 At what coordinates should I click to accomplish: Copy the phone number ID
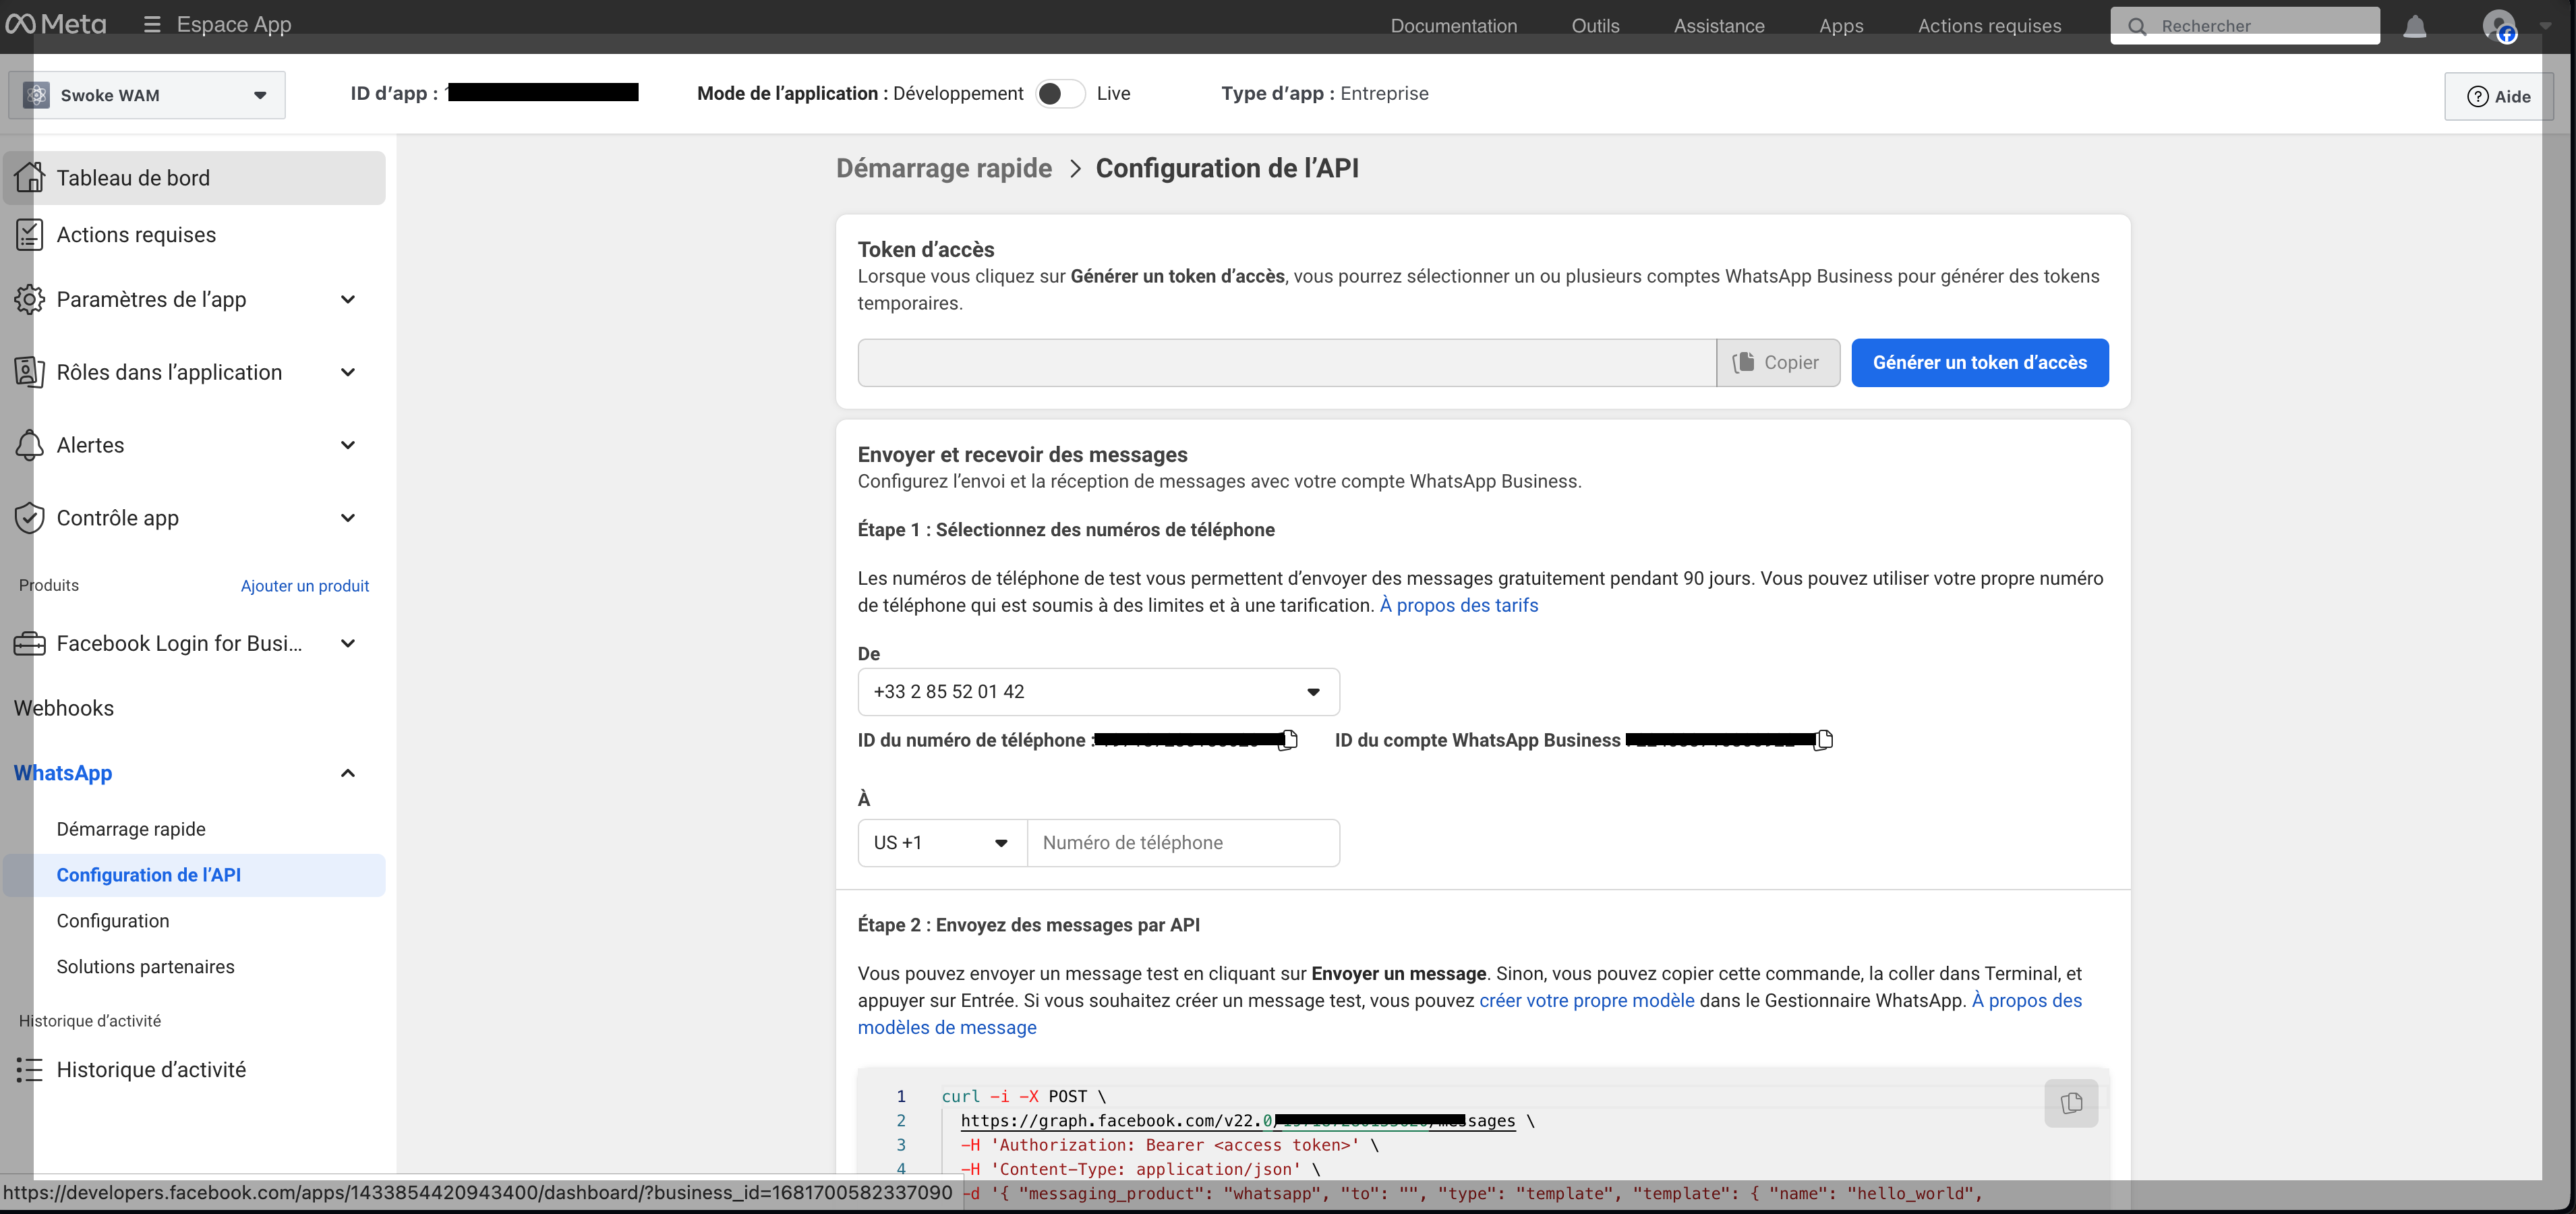click(1289, 740)
